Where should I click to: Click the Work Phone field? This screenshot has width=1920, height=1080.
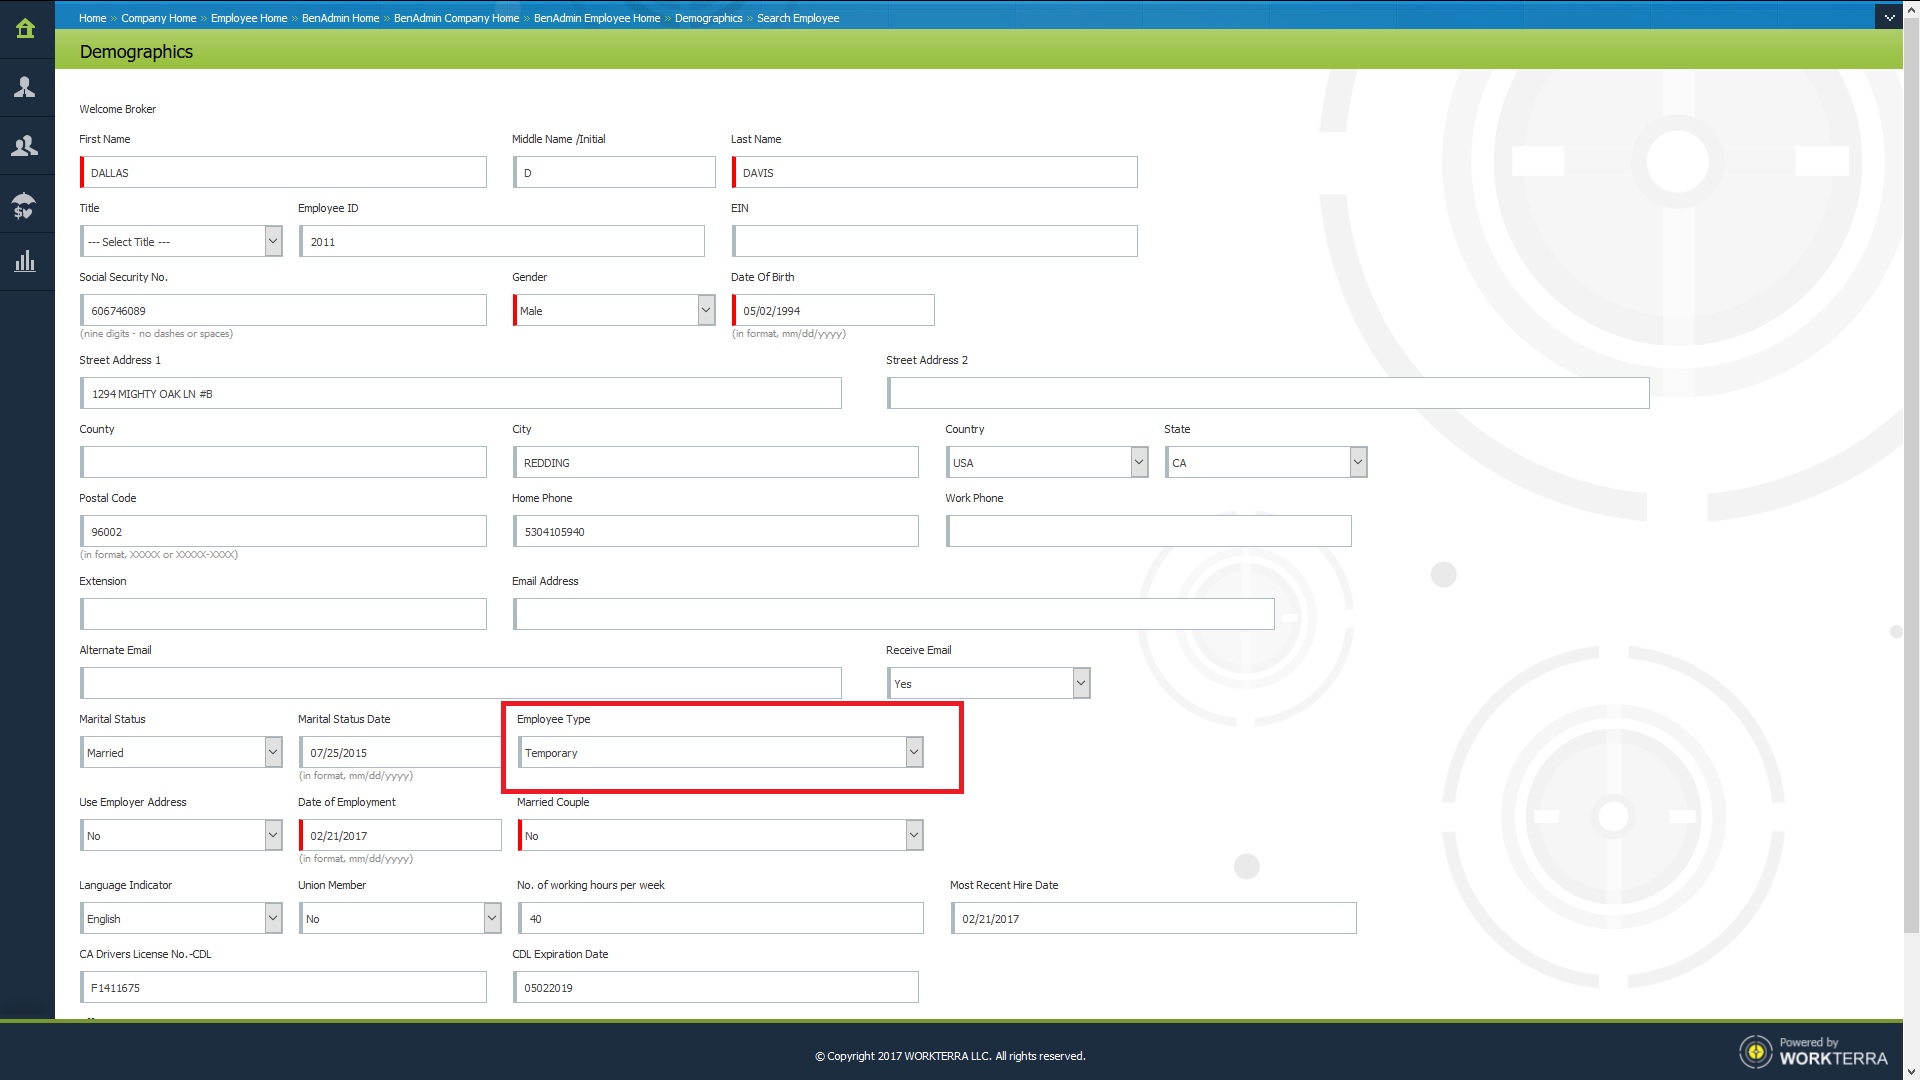(1149, 531)
